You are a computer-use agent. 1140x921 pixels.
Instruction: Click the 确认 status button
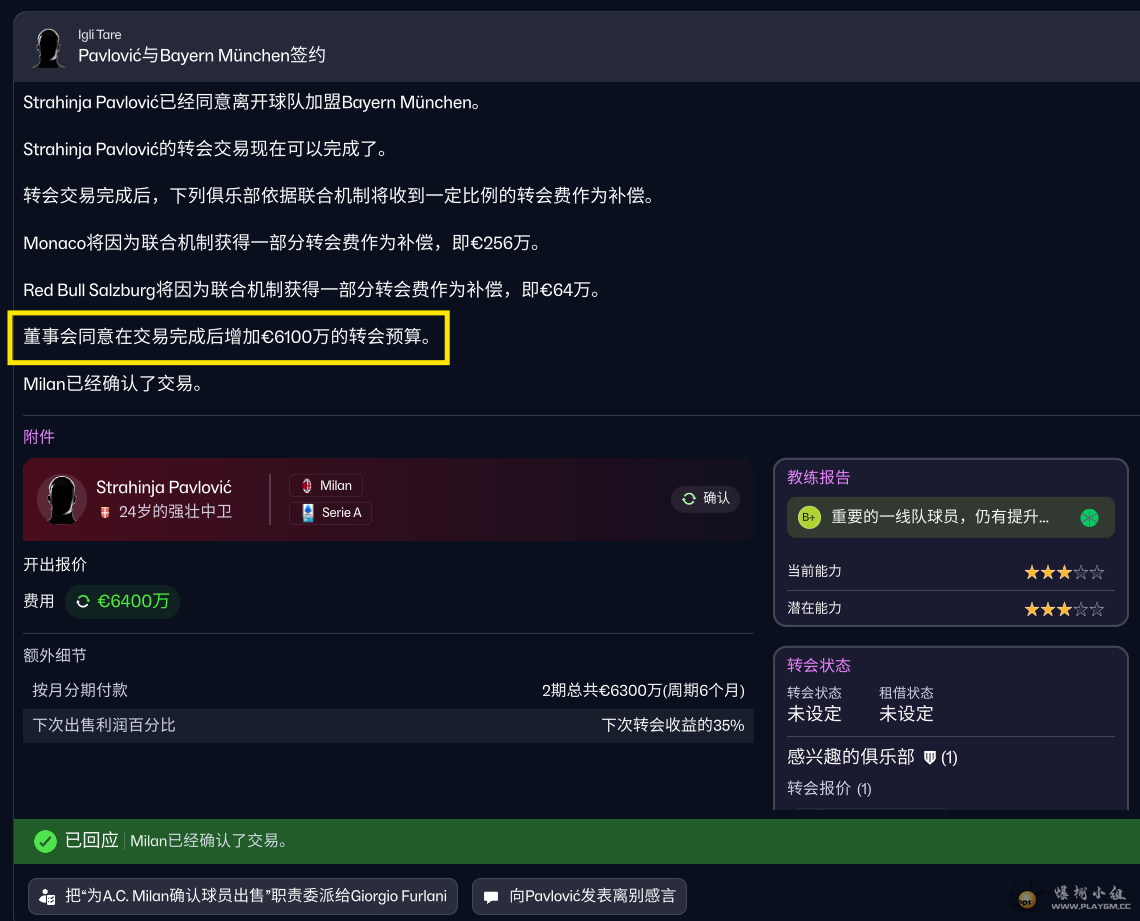[705, 499]
